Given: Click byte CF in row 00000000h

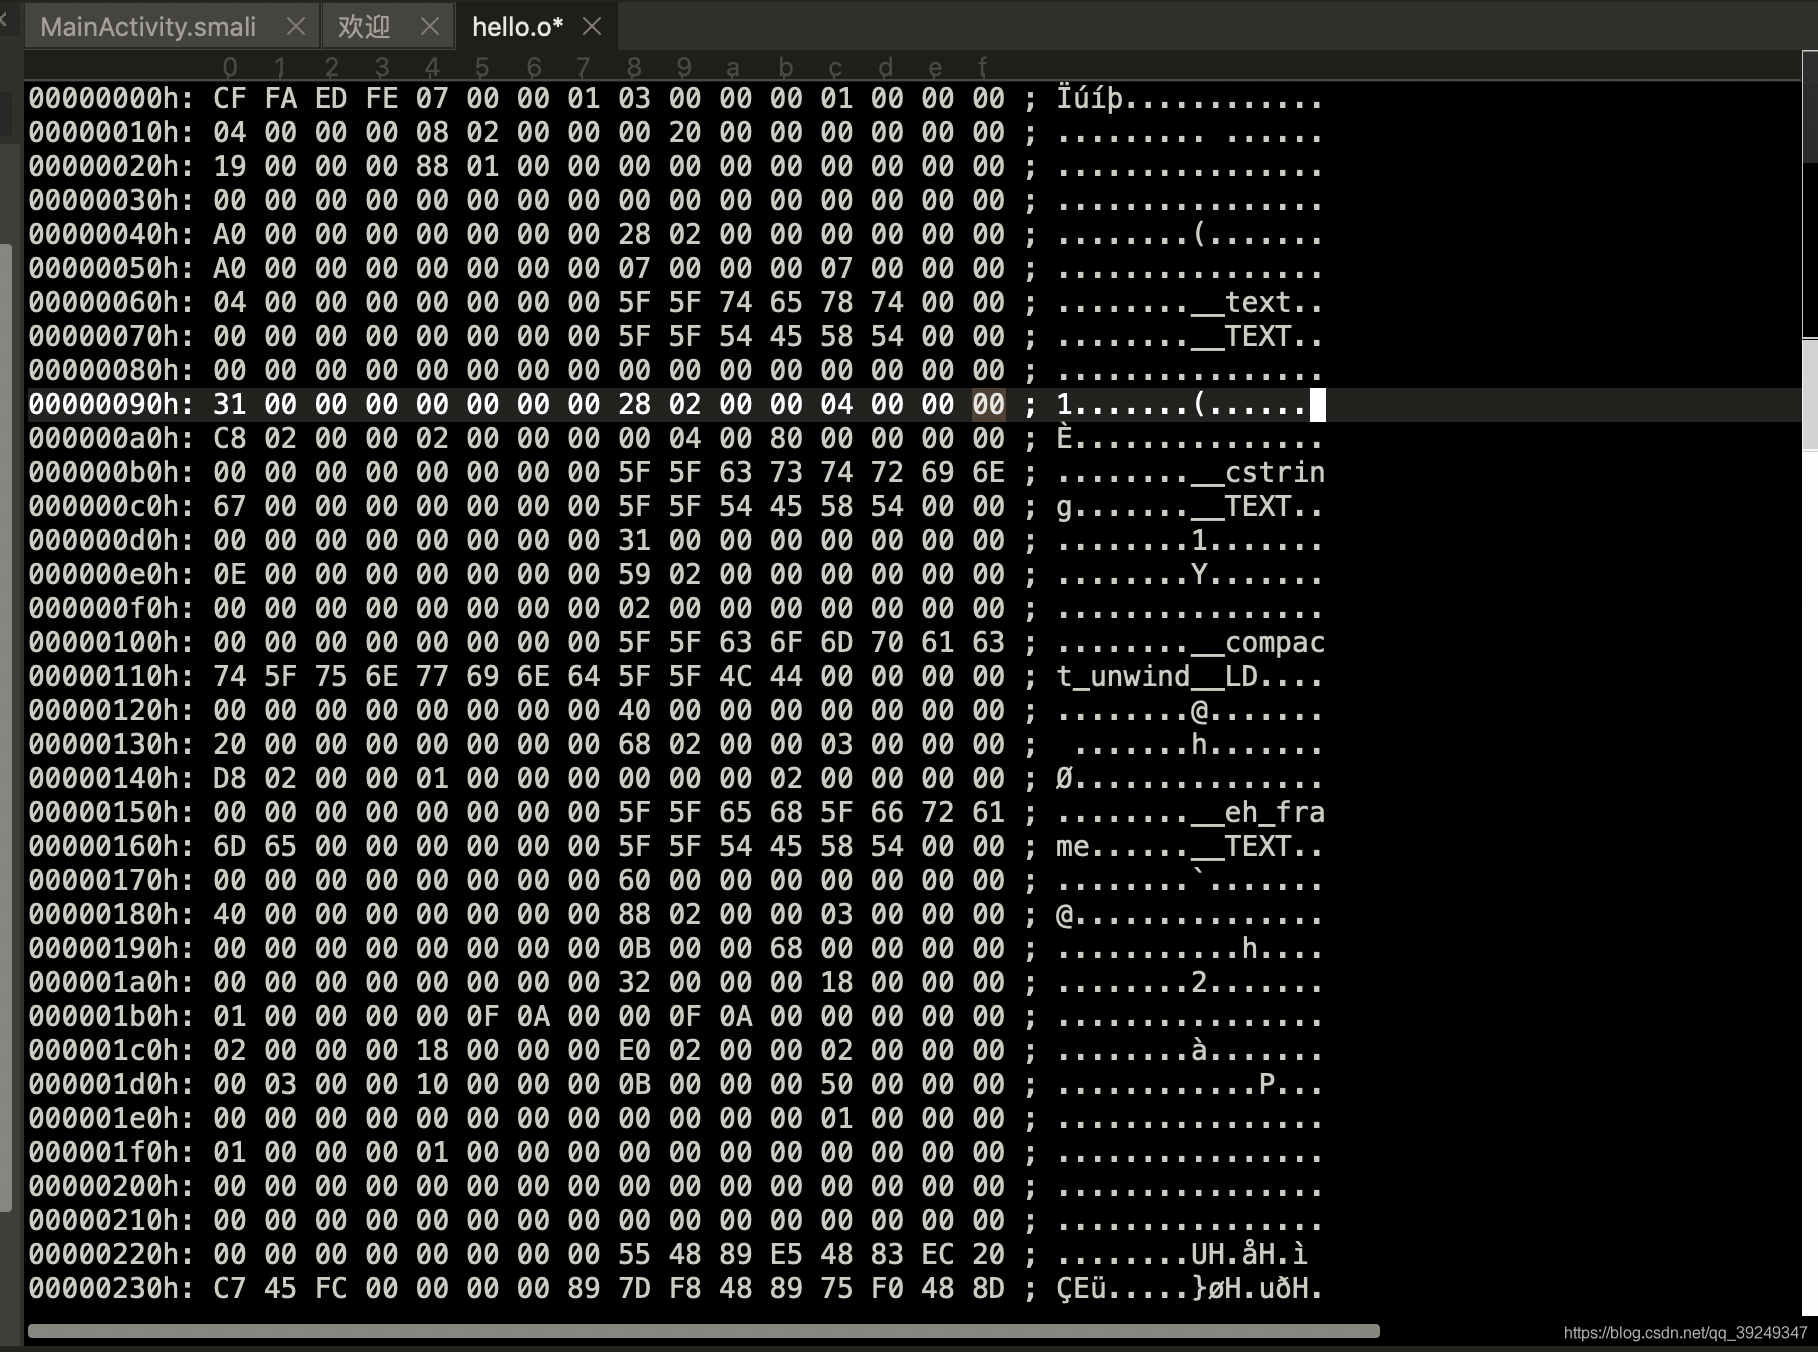Looking at the screenshot, I should click(229, 98).
